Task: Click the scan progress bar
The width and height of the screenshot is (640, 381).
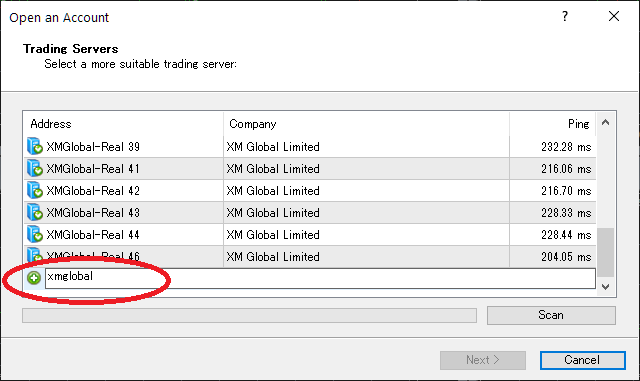Action: 249,315
